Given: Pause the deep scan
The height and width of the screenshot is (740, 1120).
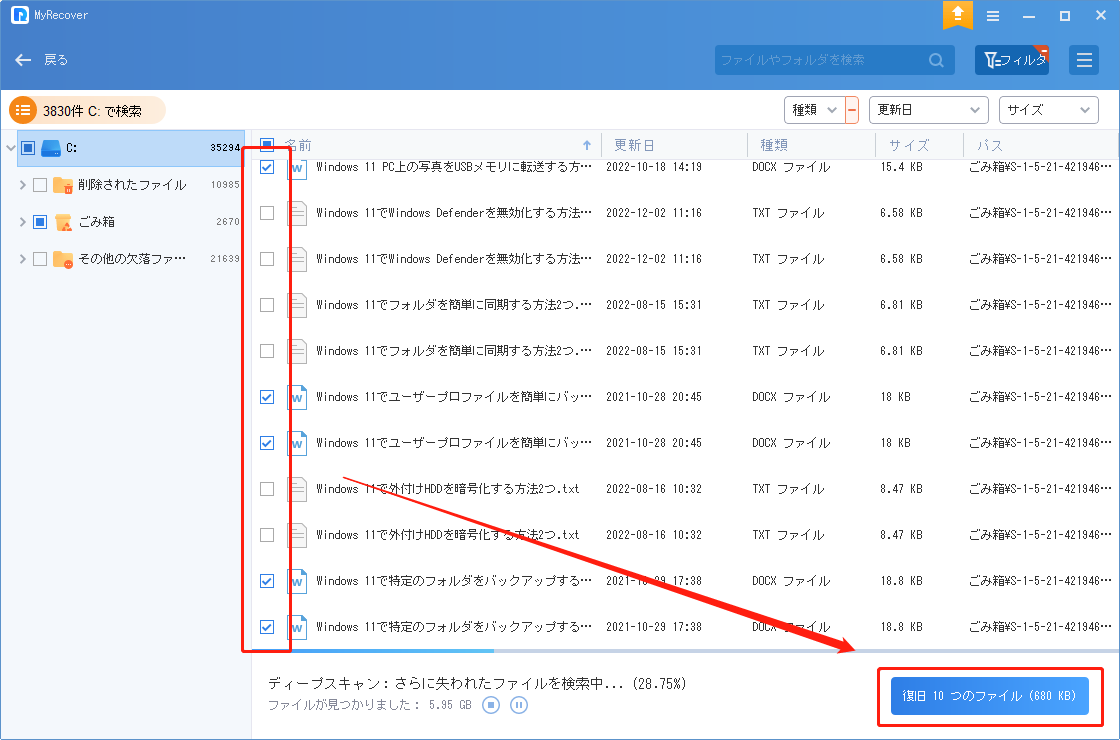Looking at the screenshot, I should click(x=519, y=705).
